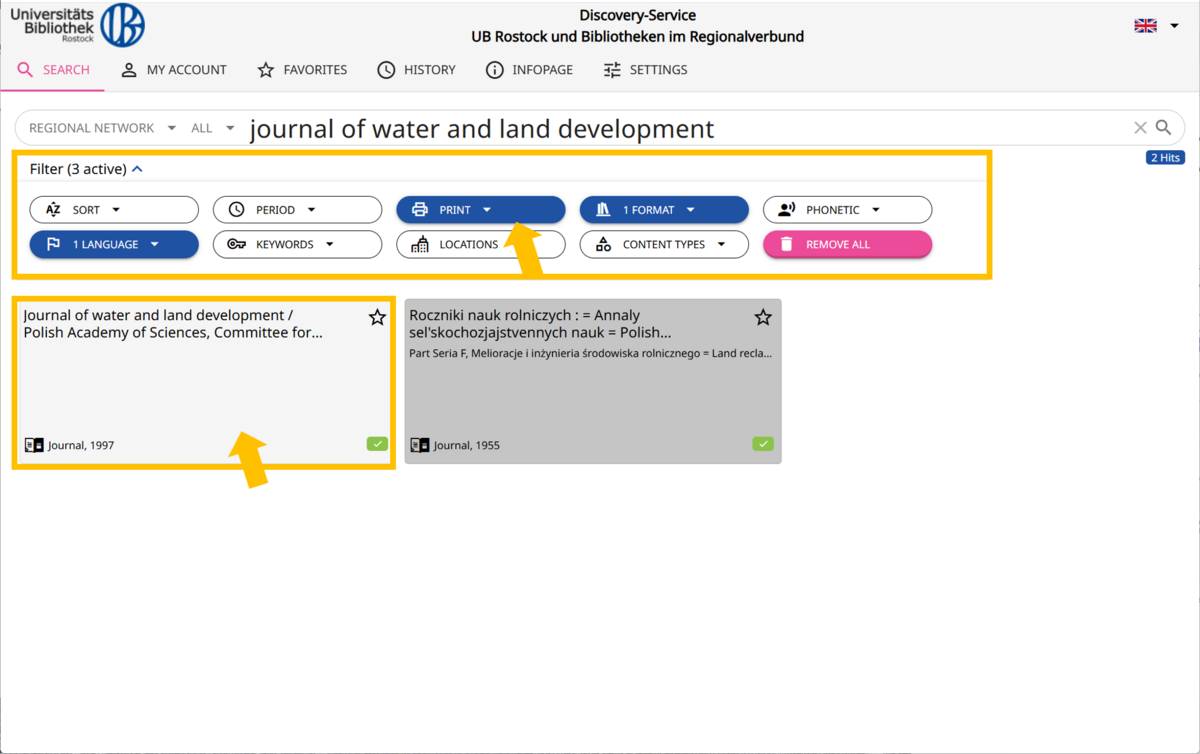
Task: Open the Settings tab
Action: tap(645, 70)
